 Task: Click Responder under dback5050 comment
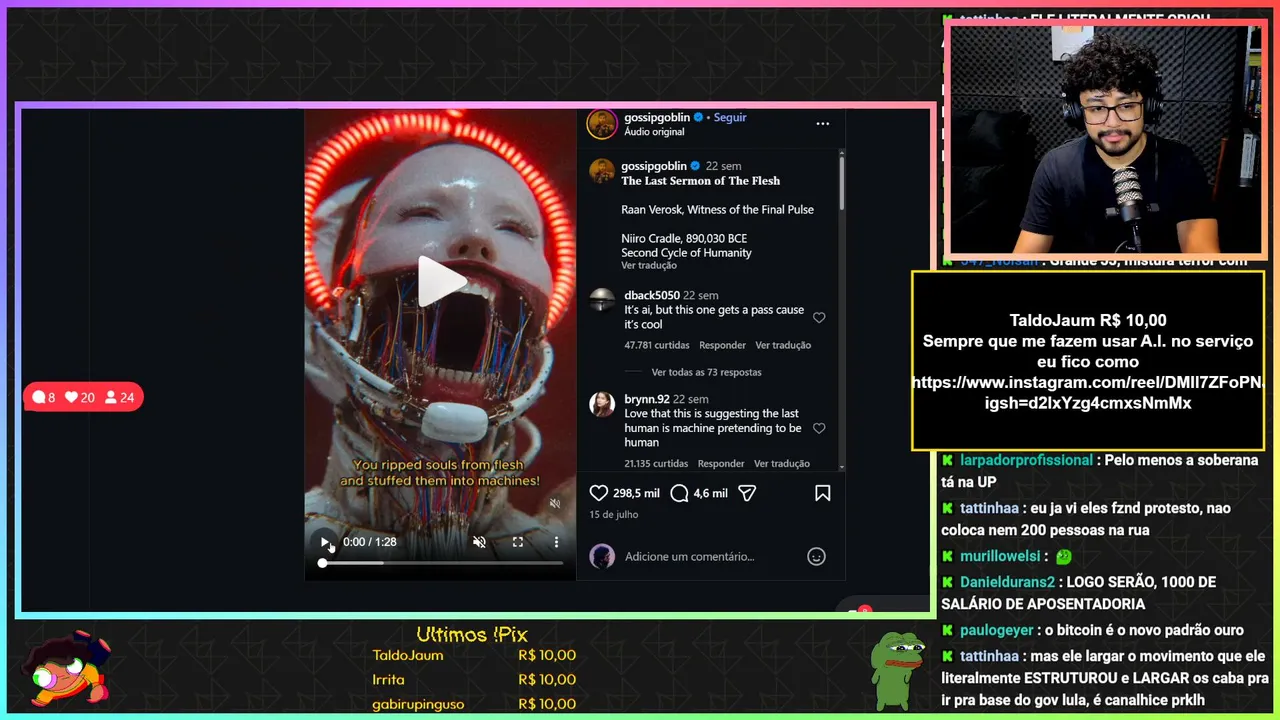pos(722,345)
